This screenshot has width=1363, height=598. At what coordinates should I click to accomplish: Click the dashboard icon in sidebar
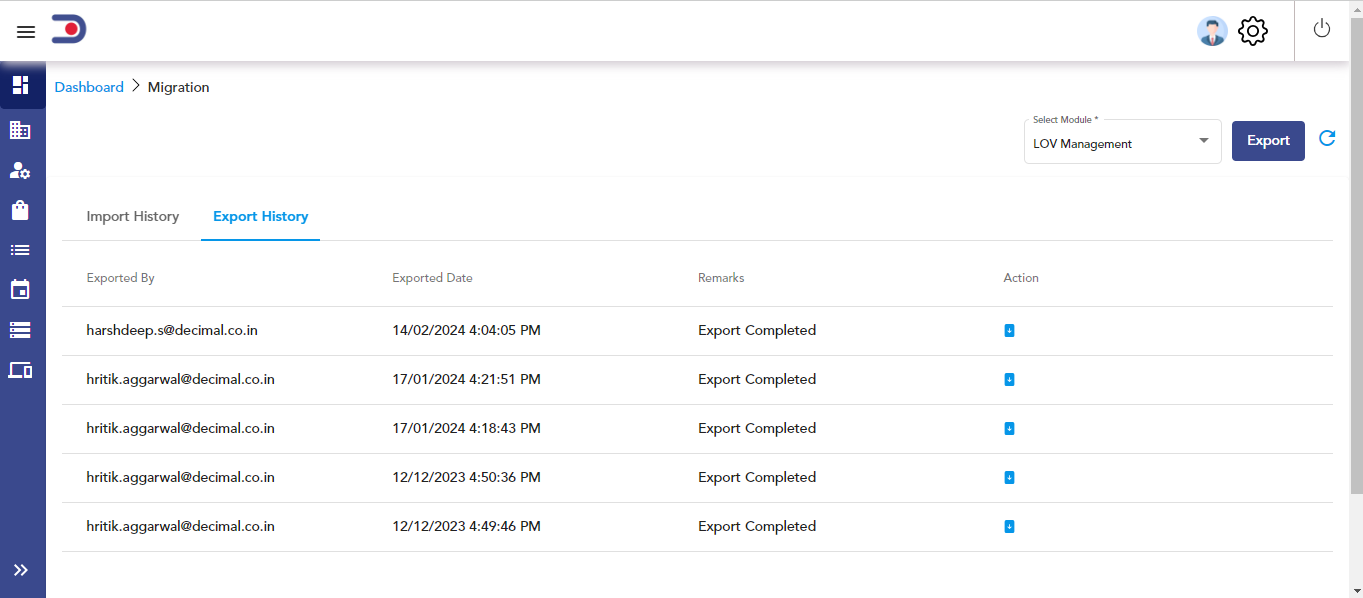[x=20, y=85]
